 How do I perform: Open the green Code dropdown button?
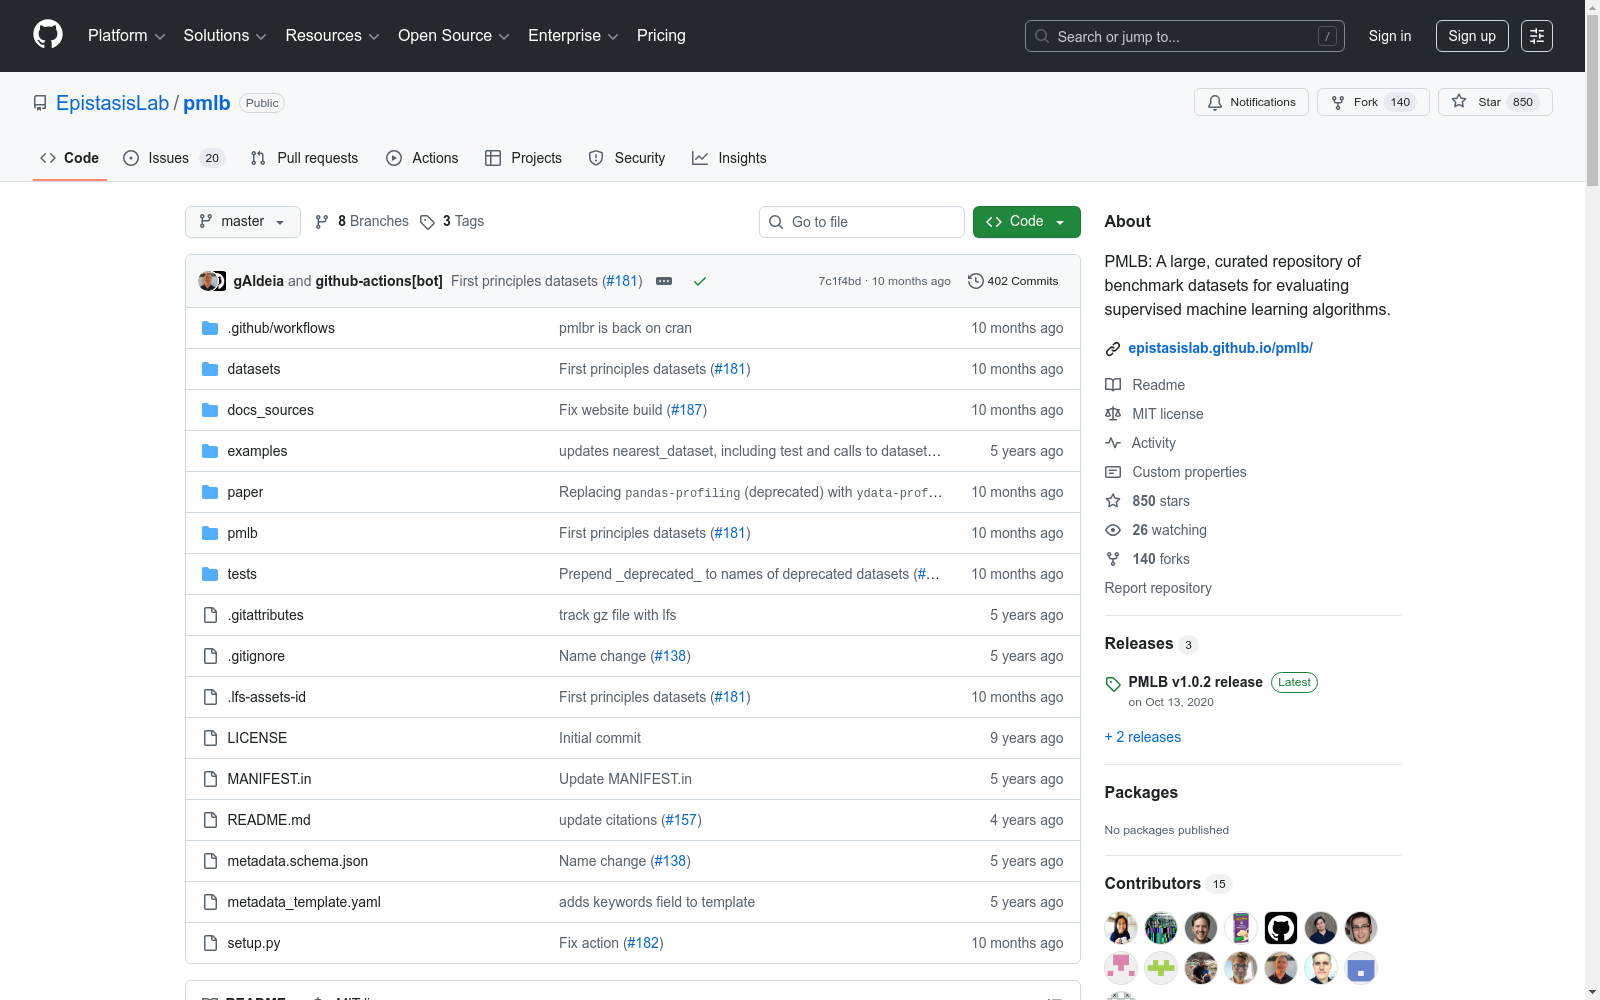click(1027, 222)
